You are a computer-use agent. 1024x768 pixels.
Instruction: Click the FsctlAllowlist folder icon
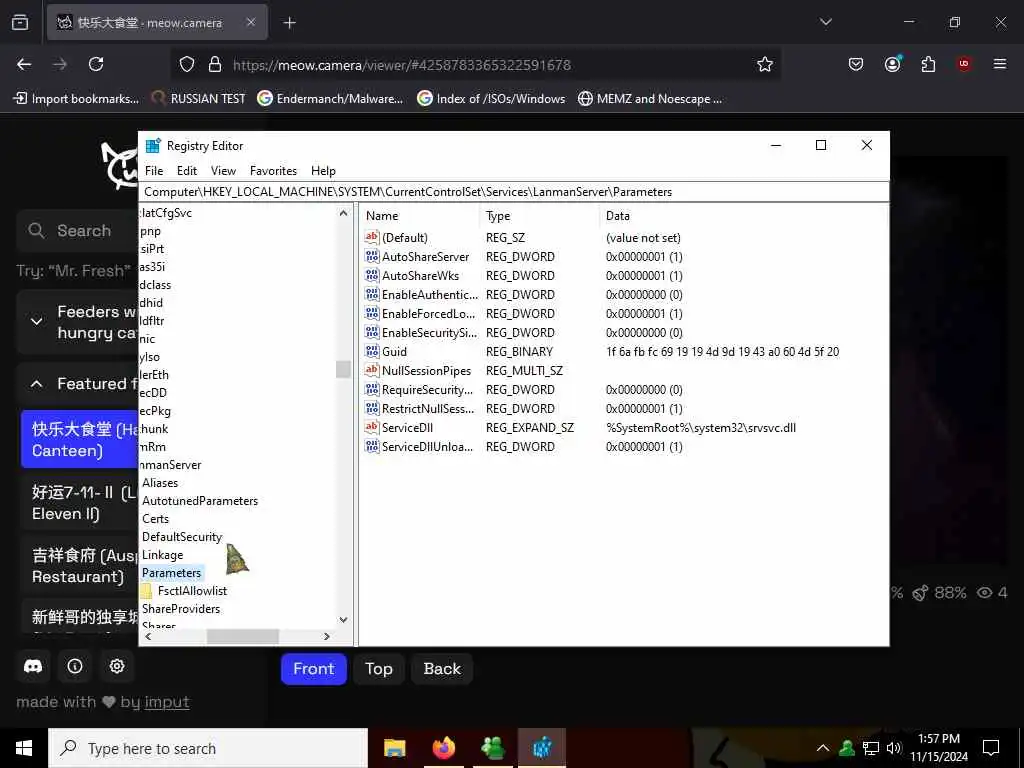[146, 591]
